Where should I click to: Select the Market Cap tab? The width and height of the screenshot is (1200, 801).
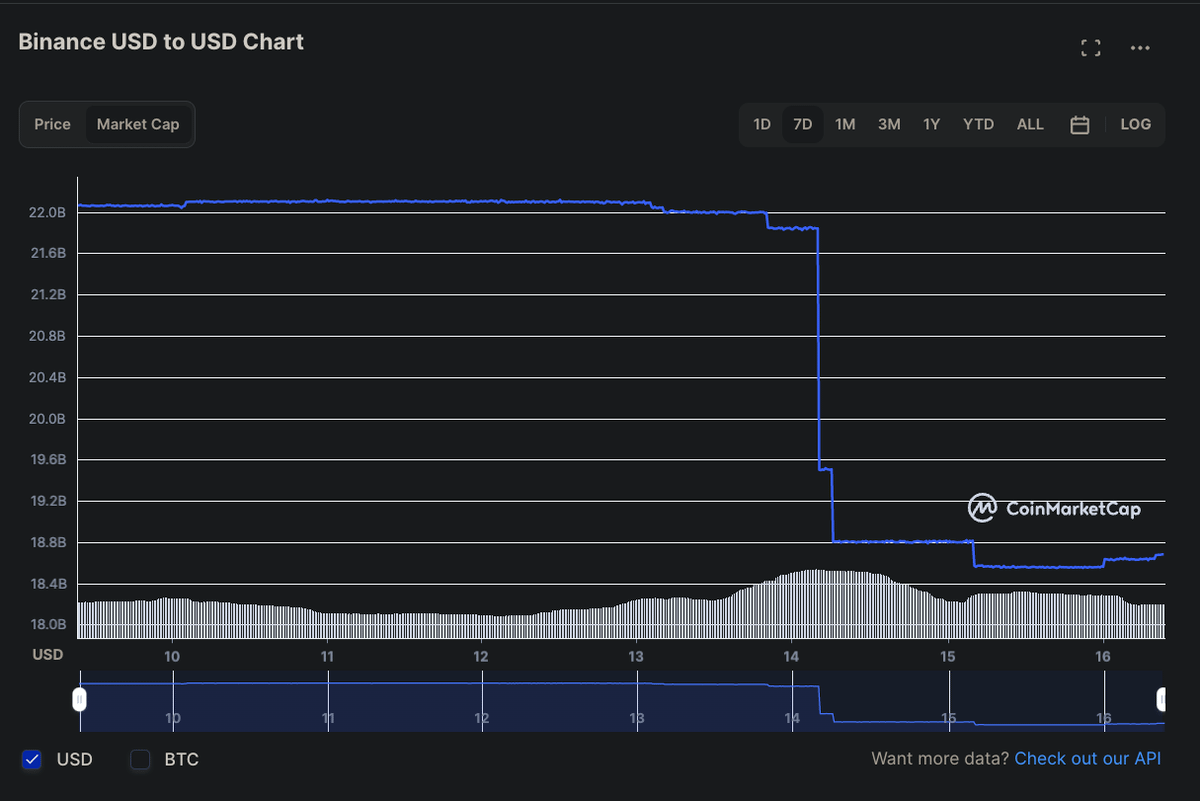pos(138,125)
